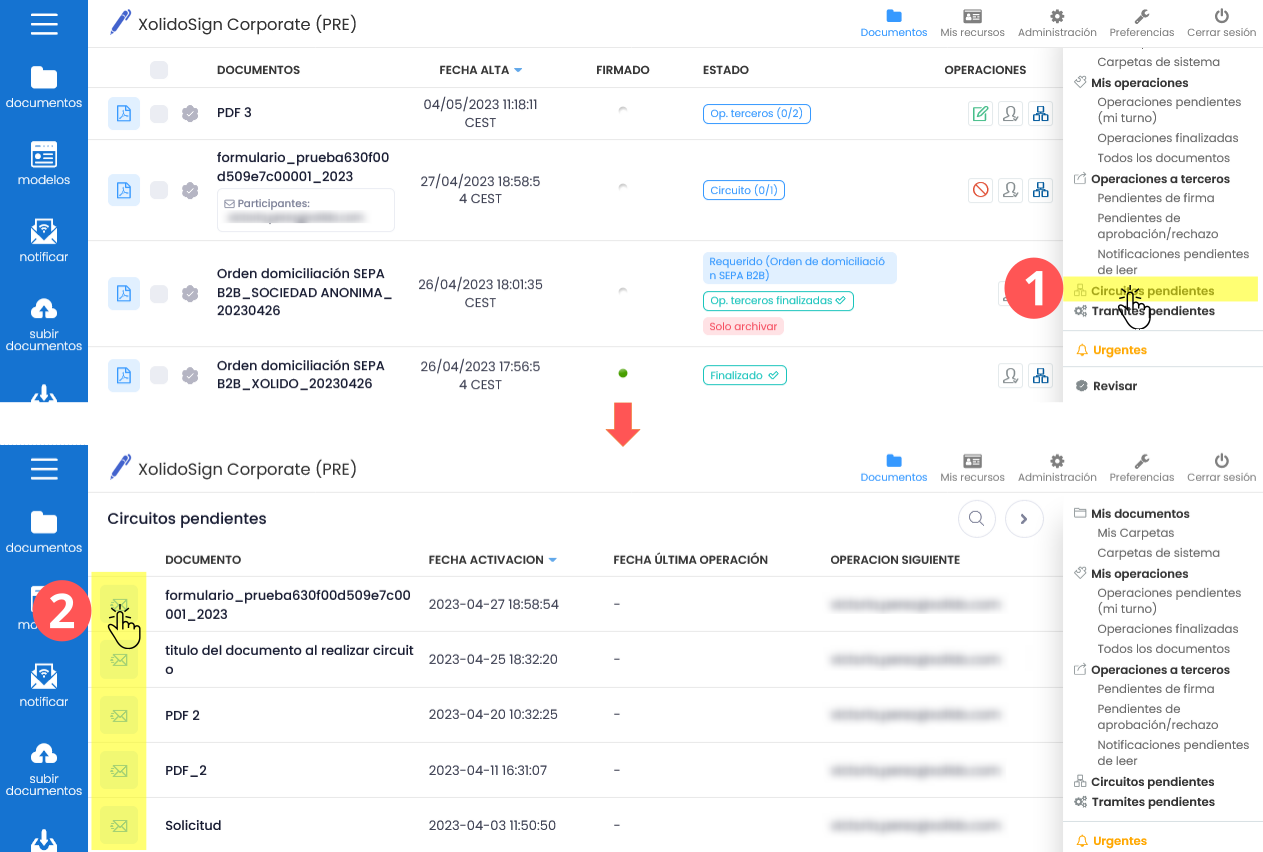Click the red cancel icon for formulario_prueba document
Screen dimensions: 1263x852
(x=980, y=190)
